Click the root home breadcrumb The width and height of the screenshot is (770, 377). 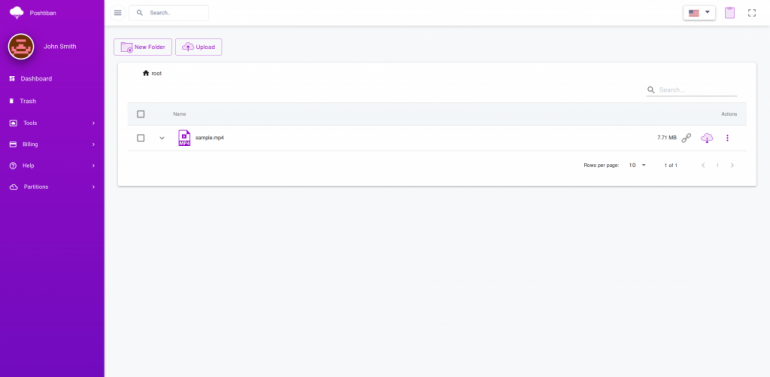(x=152, y=73)
